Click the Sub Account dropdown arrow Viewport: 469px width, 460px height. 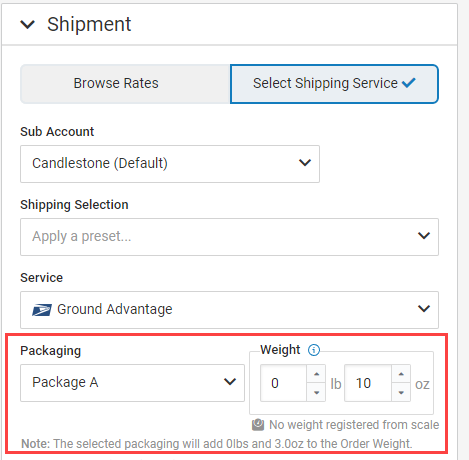point(305,163)
